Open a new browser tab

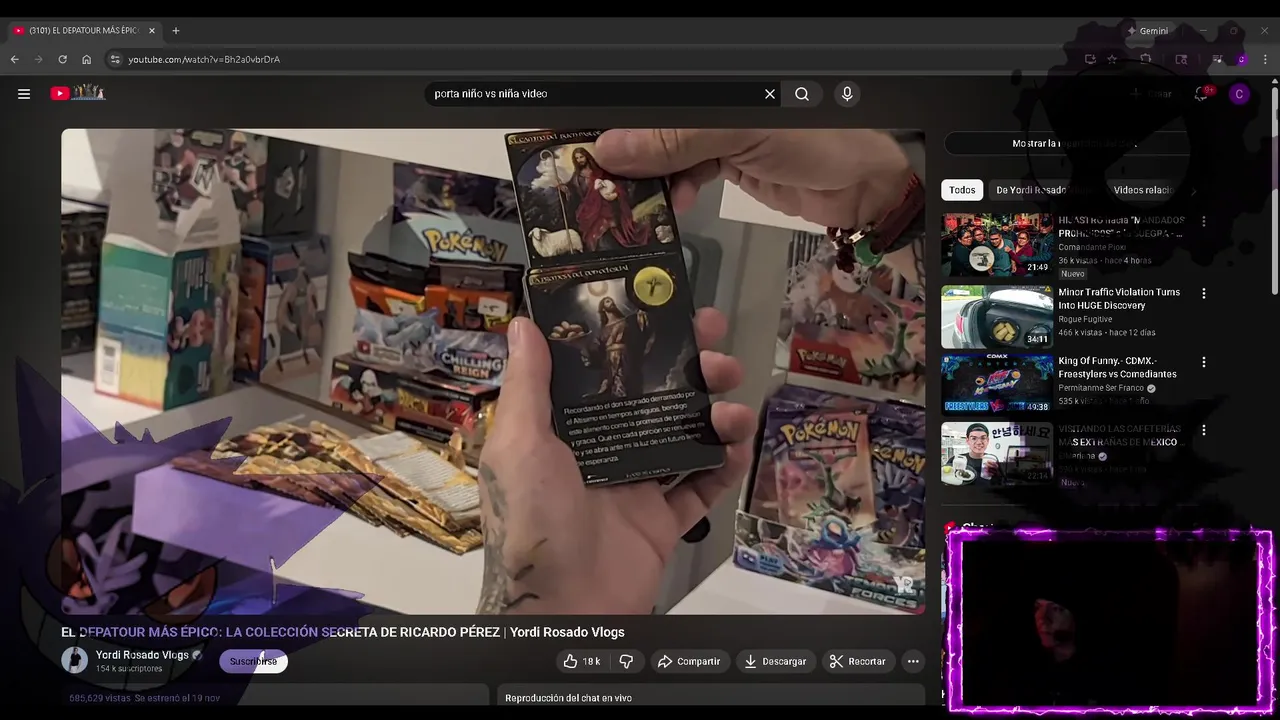click(x=176, y=31)
